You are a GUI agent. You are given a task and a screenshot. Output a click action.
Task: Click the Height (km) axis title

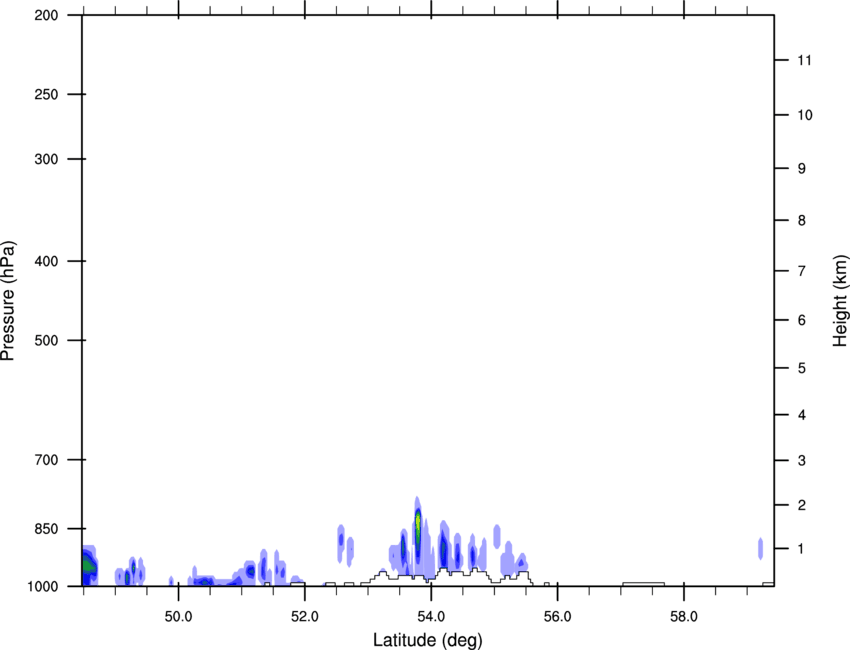pos(840,301)
